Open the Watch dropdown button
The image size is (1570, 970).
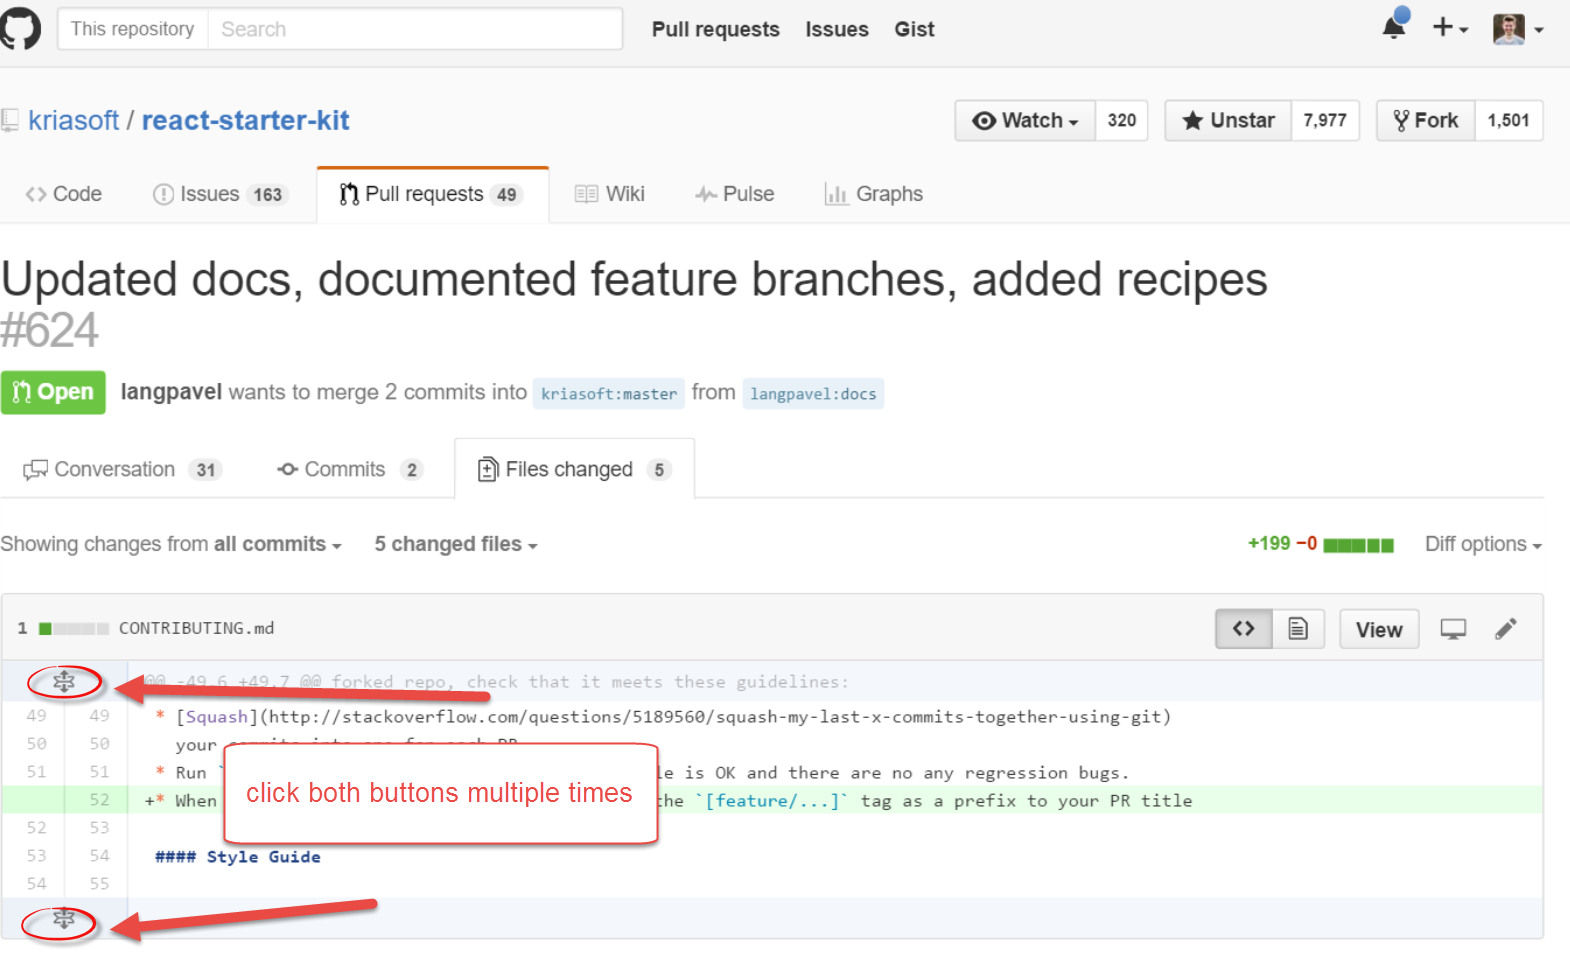(1025, 121)
